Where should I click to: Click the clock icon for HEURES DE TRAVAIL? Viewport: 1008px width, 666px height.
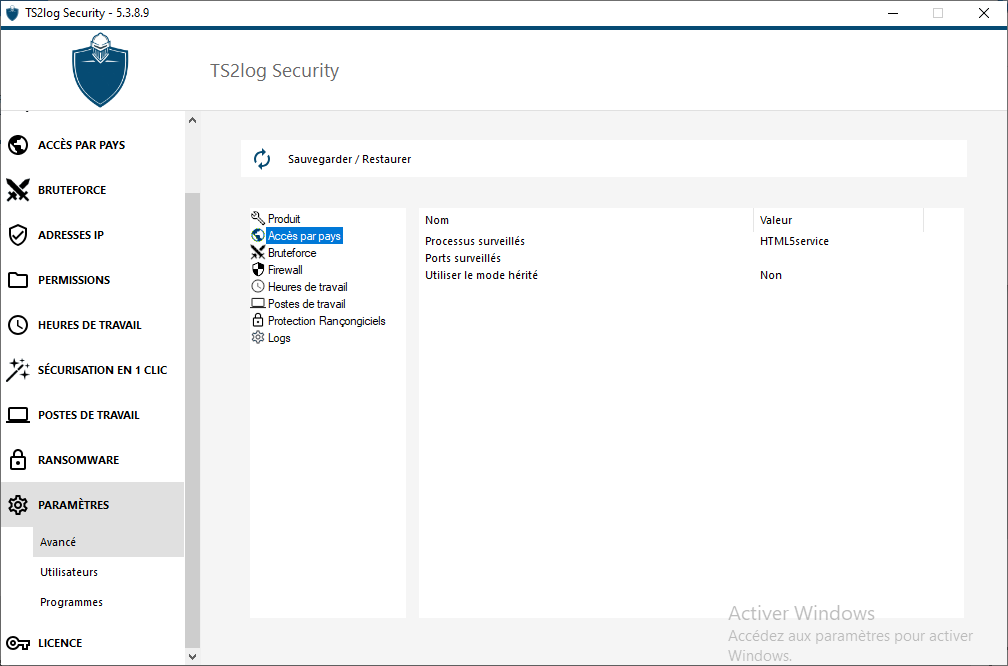[18, 325]
